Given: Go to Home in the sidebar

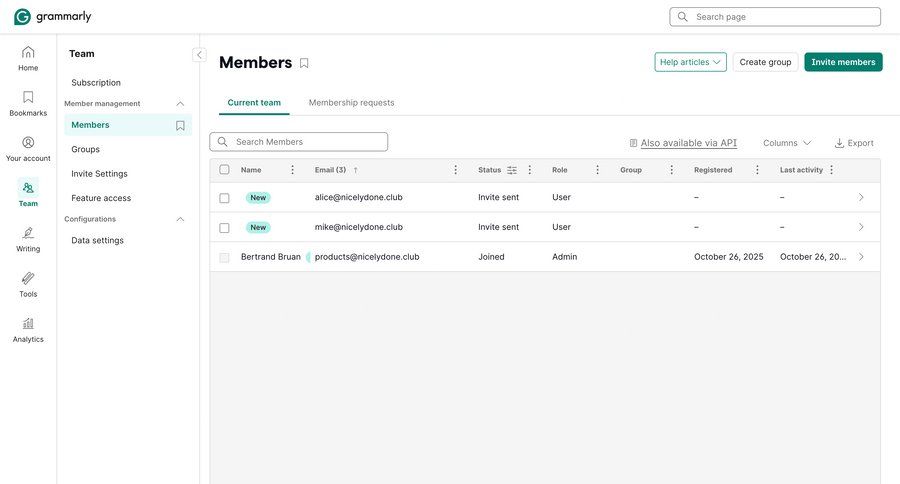Looking at the screenshot, I should coord(28,59).
